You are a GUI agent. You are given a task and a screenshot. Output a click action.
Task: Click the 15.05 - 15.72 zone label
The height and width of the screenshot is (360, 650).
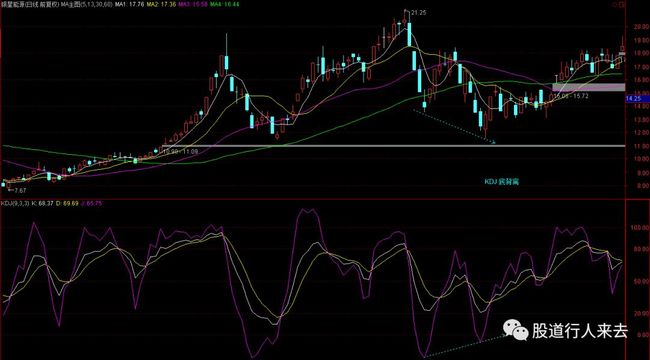coord(571,96)
